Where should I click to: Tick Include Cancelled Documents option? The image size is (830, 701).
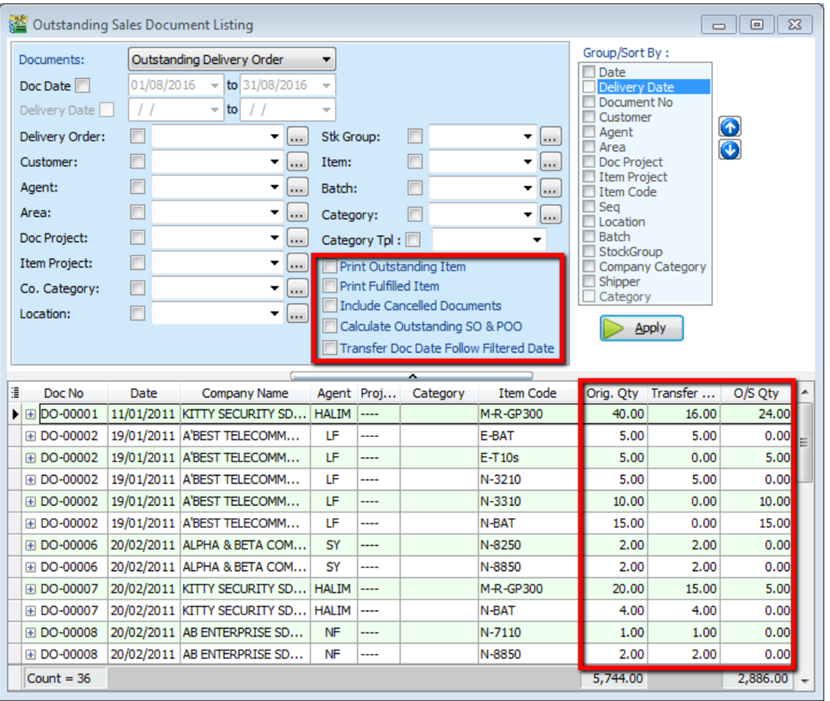pyautogui.click(x=330, y=306)
